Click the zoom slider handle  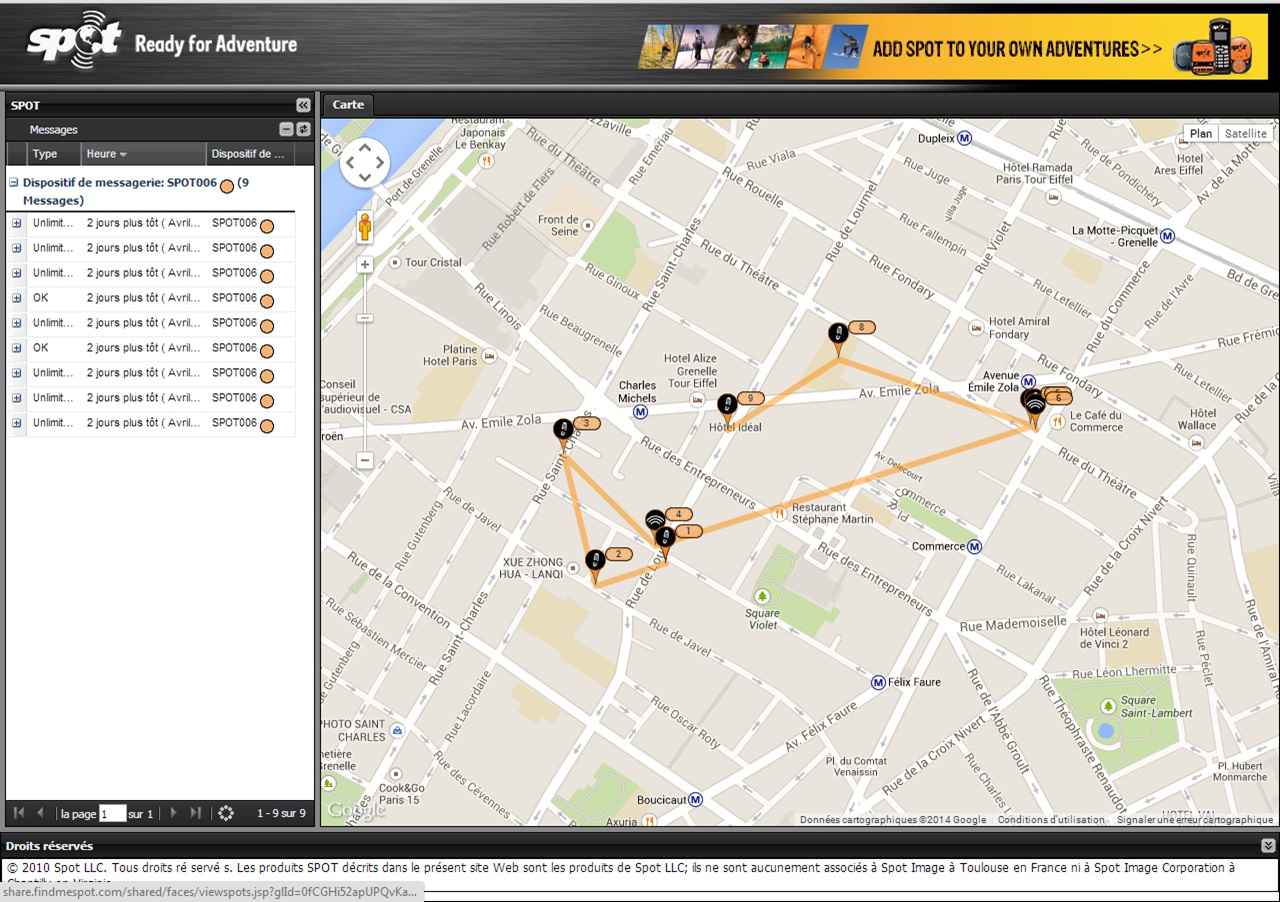[x=365, y=318]
